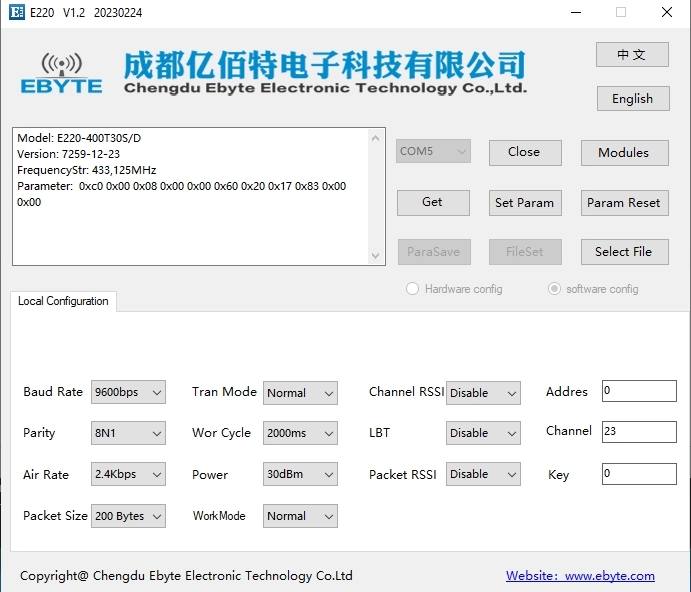Open the LBT dropdown
The image size is (691, 592).
[483, 433]
